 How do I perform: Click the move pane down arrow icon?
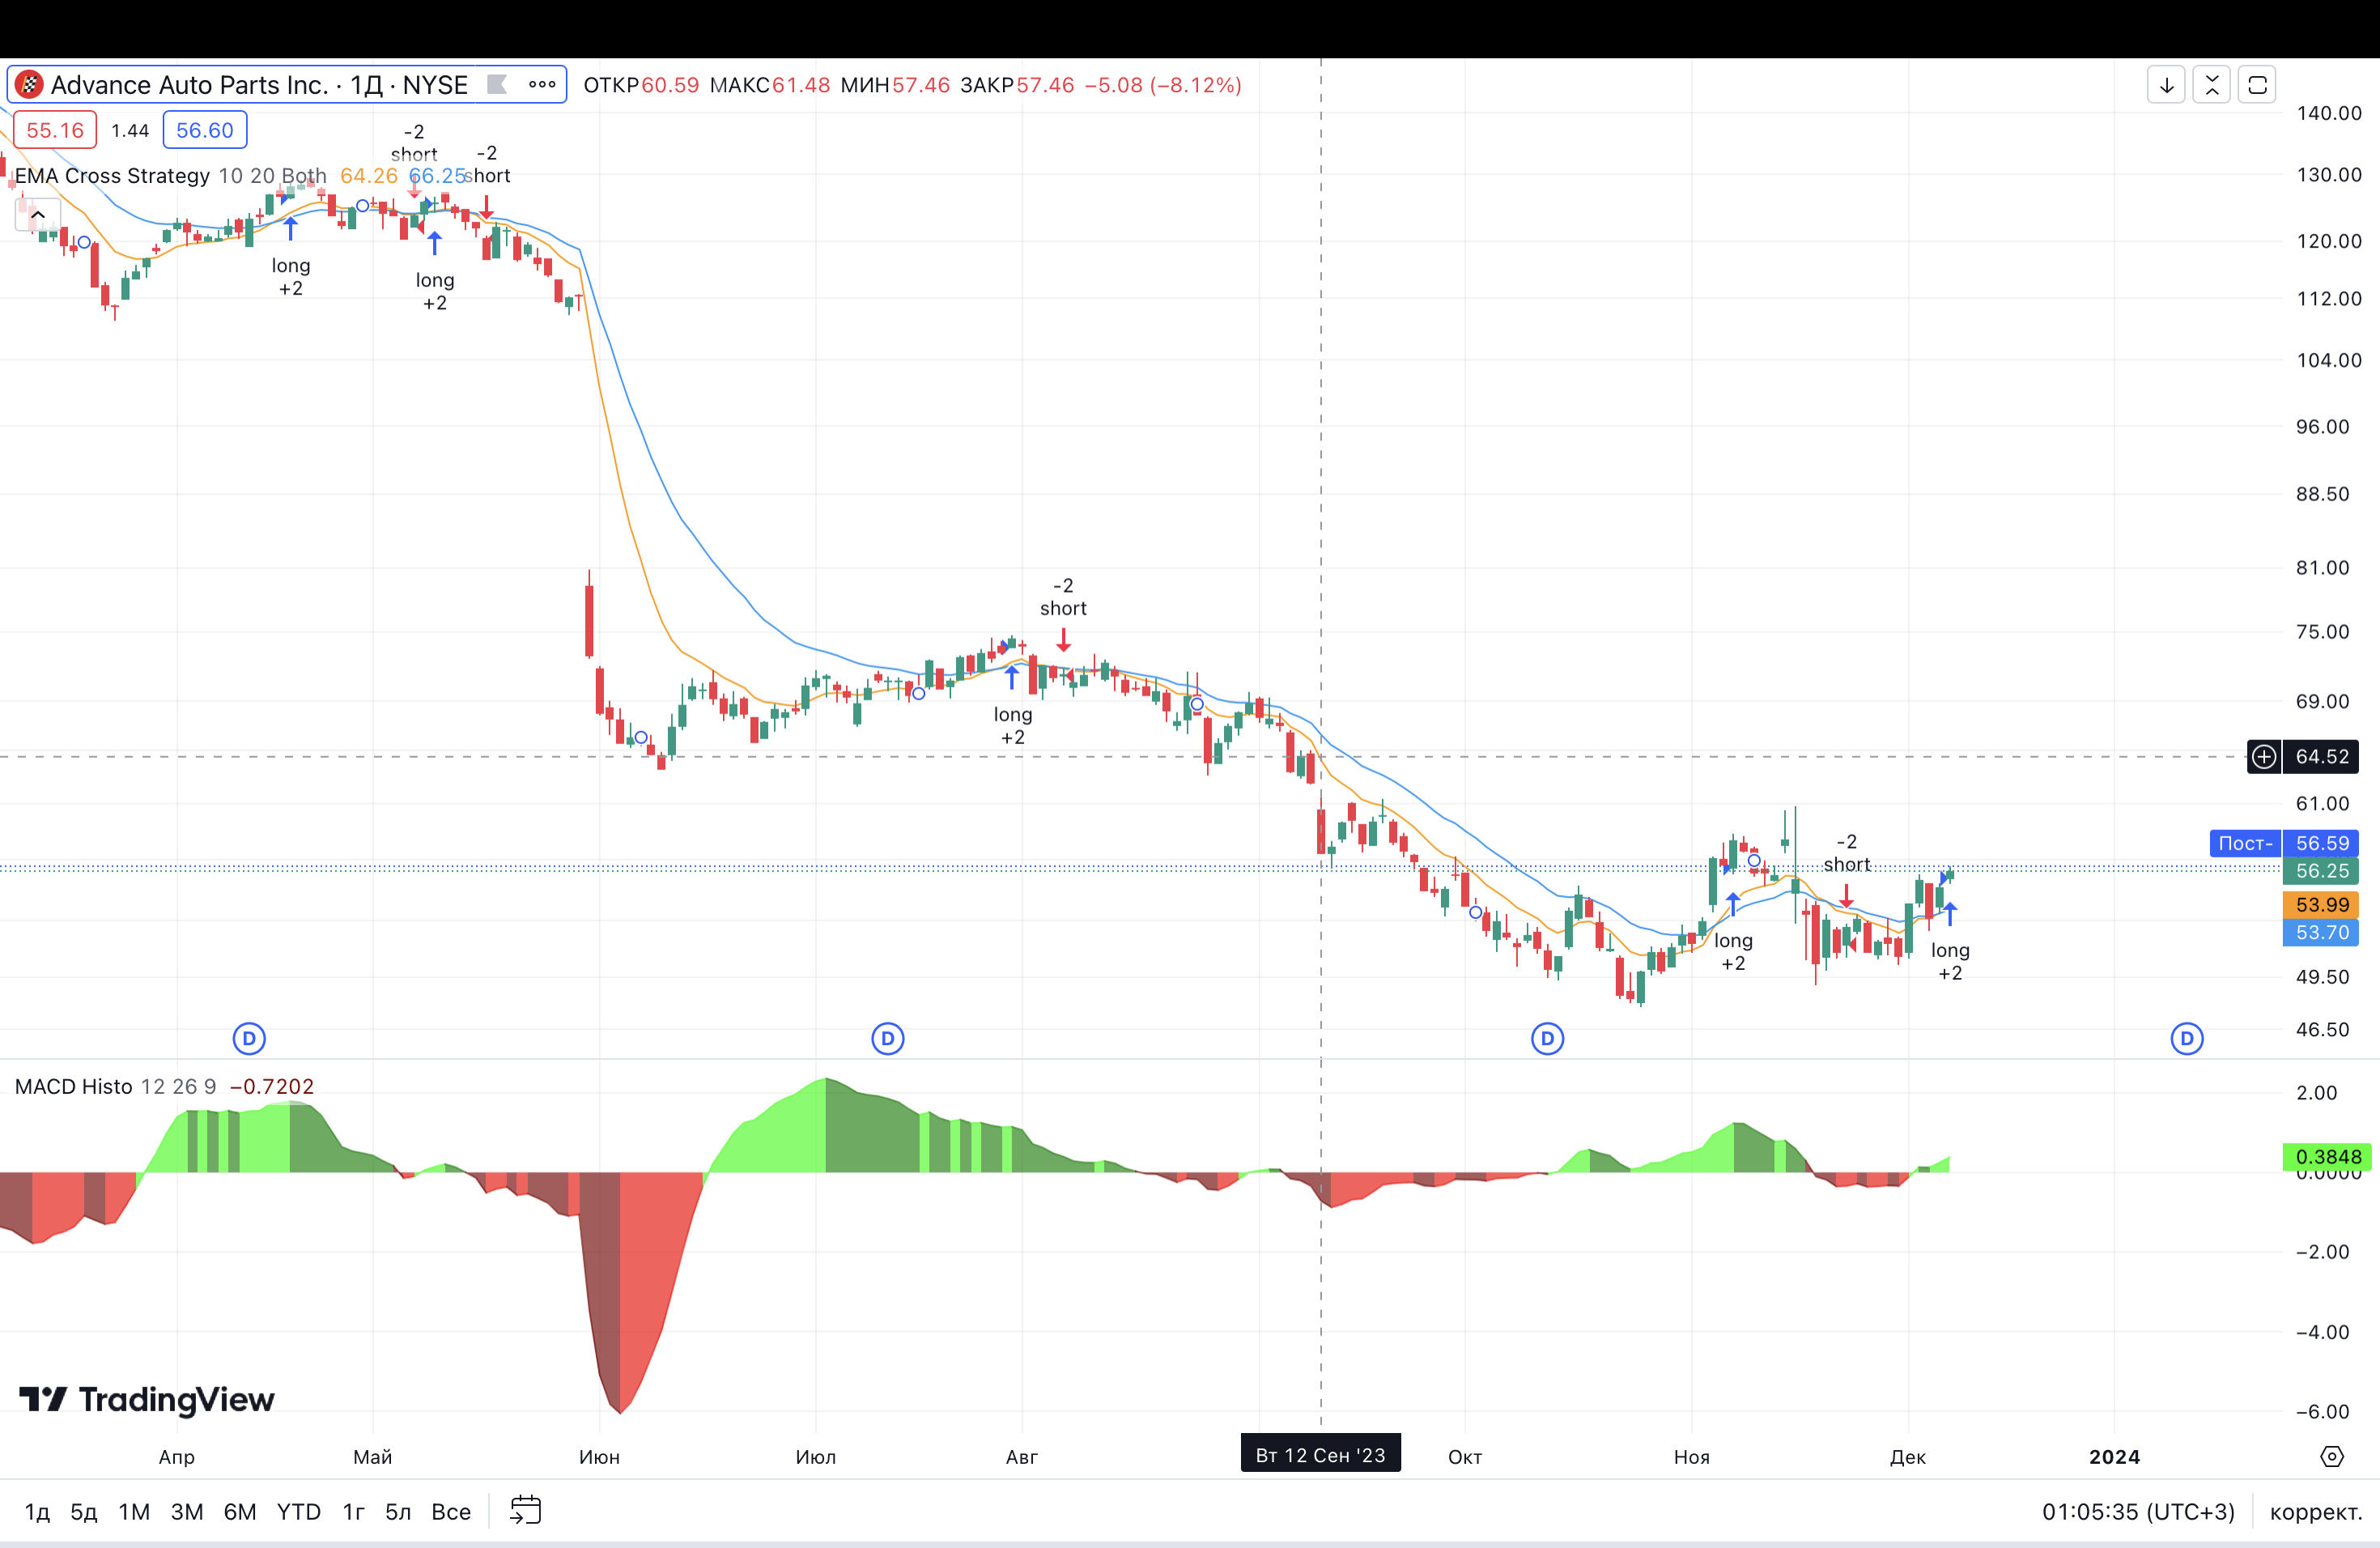(x=2166, y=85)
